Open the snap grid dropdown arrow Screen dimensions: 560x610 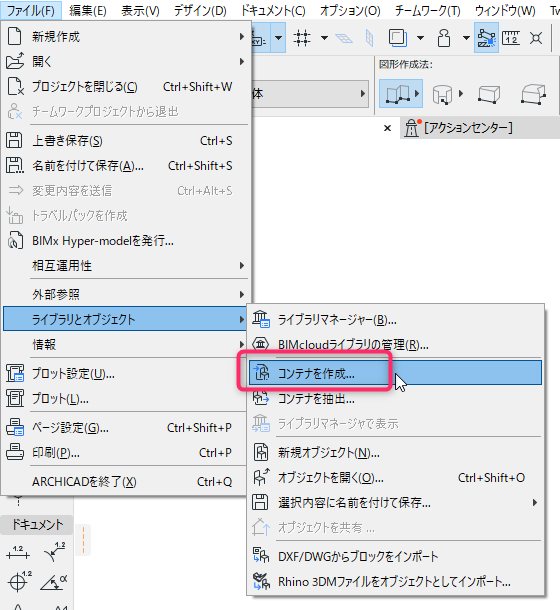[324, 38]
